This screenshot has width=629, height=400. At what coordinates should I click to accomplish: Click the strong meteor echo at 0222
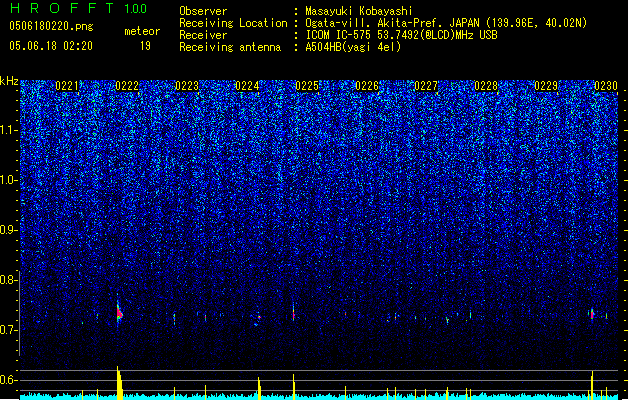pyautogui.click(x=119, y=313)
